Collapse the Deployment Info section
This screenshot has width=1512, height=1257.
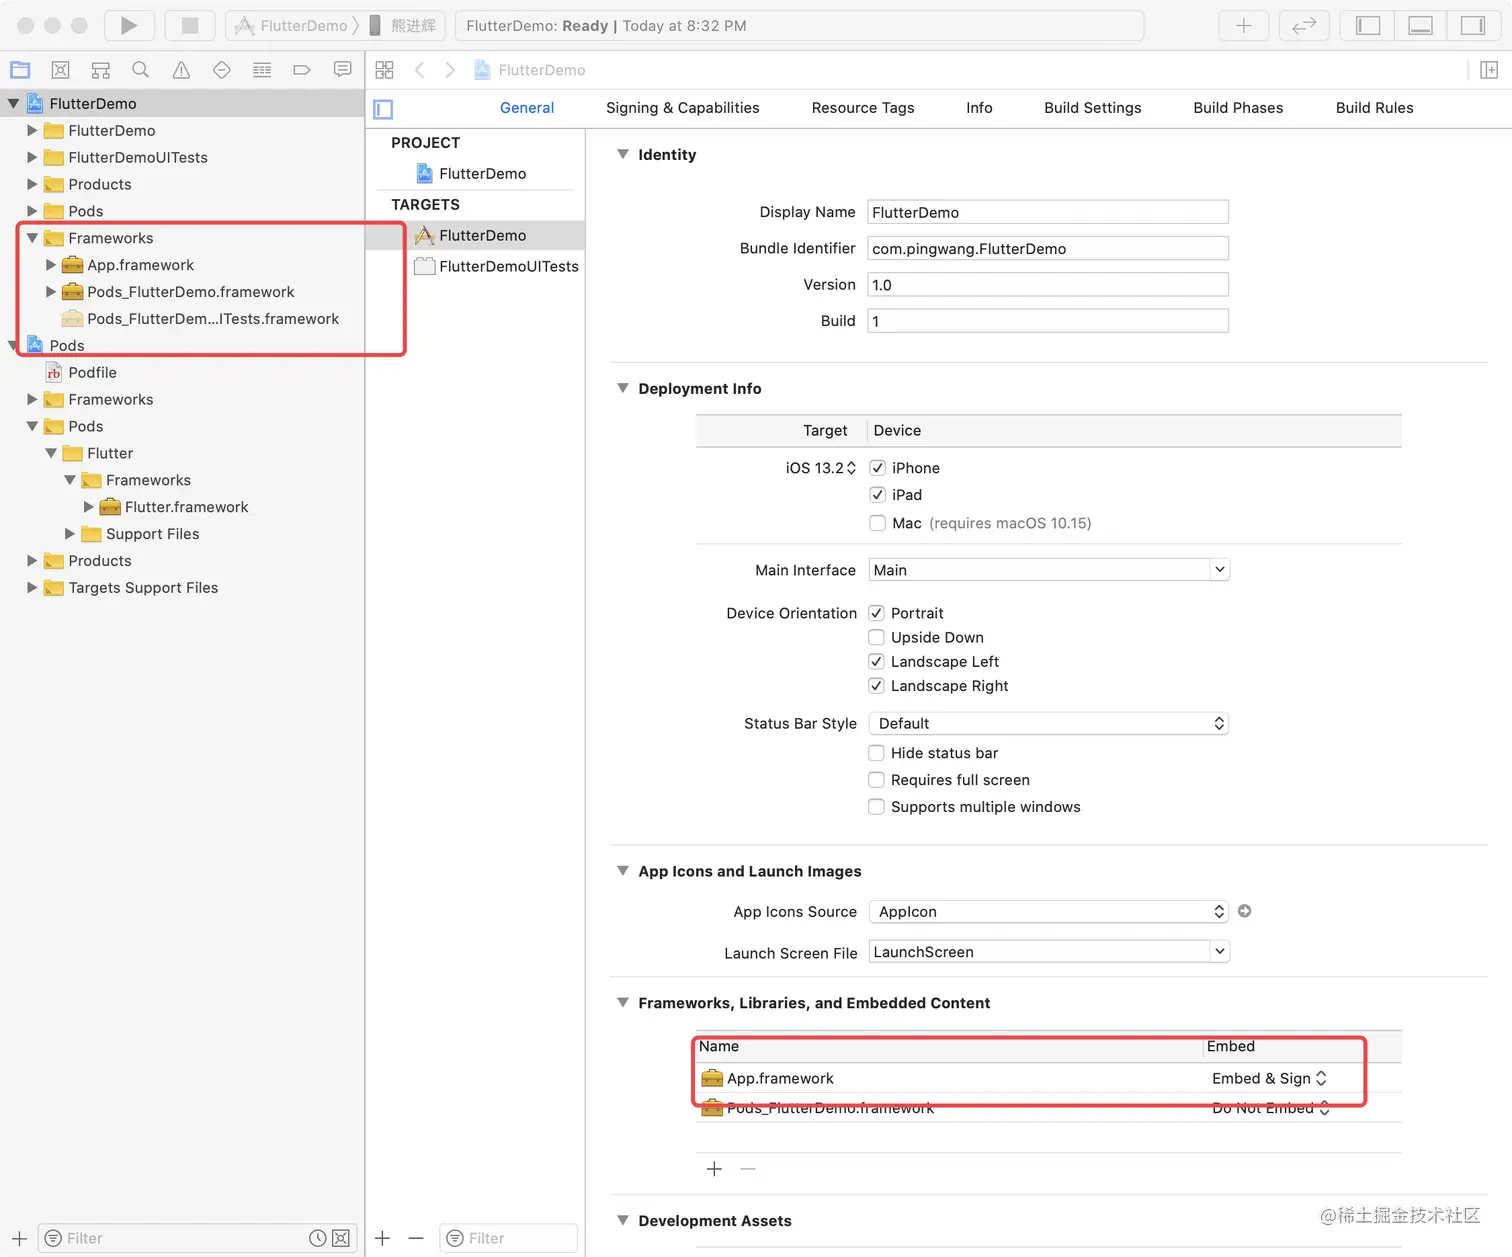623,388
